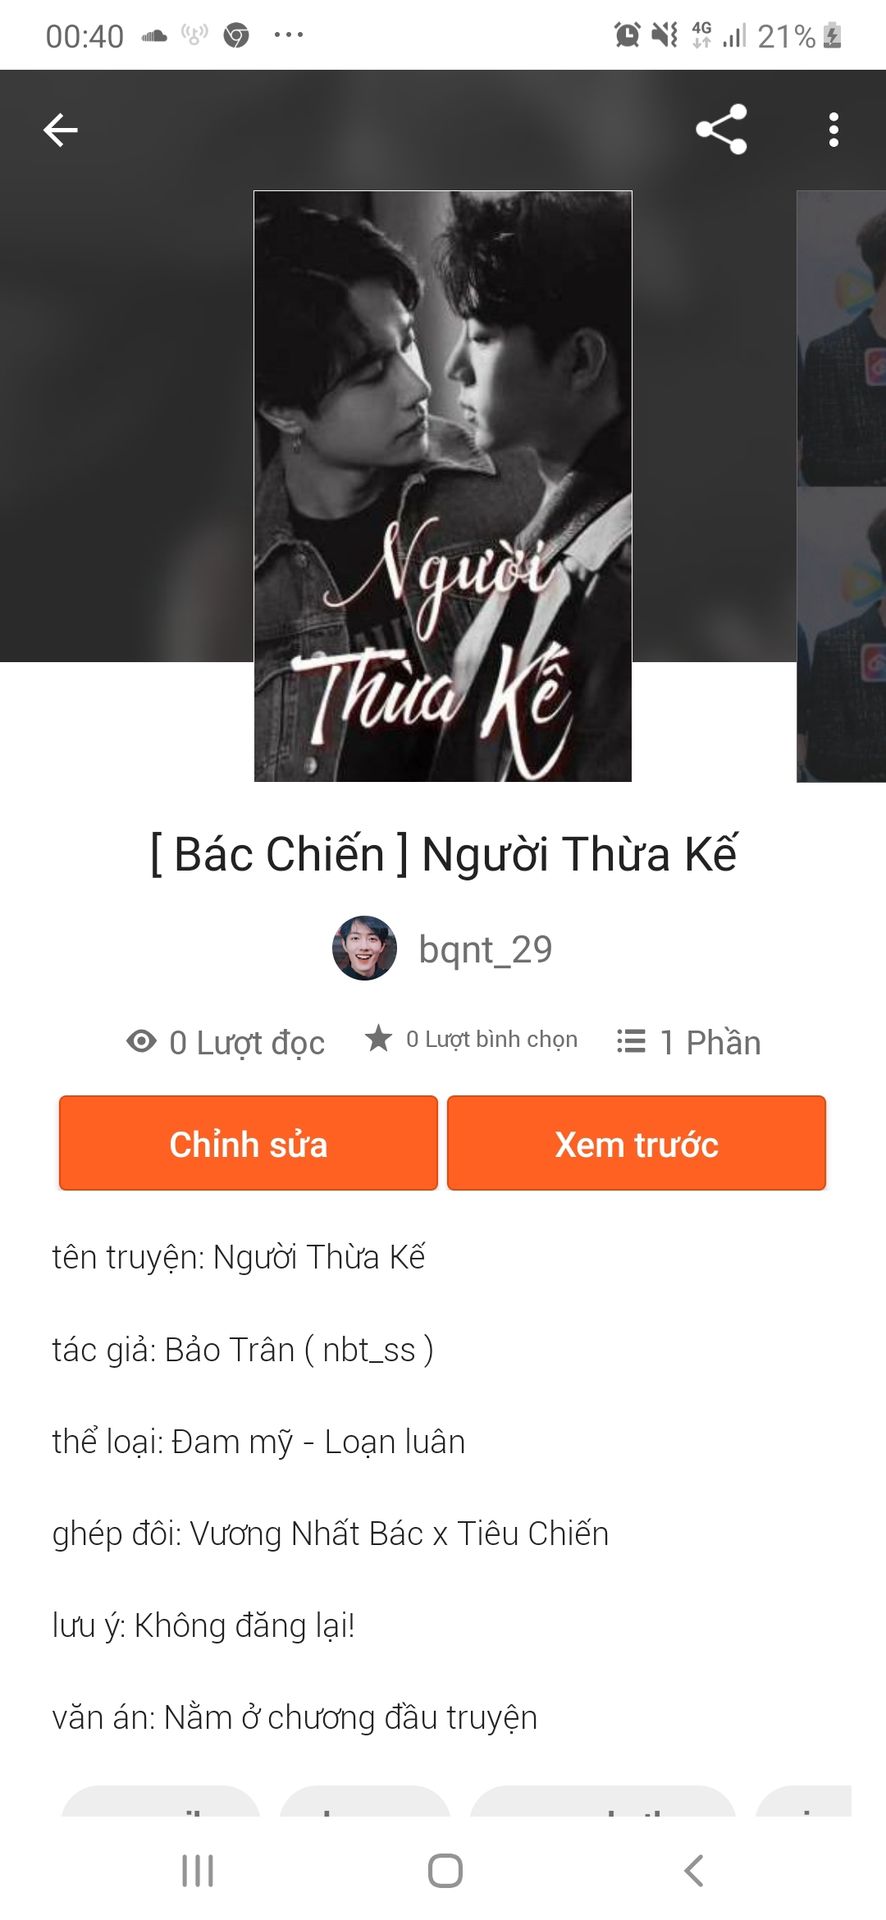
Task: Tap the Xem trước button
Action: point(636,1143)
